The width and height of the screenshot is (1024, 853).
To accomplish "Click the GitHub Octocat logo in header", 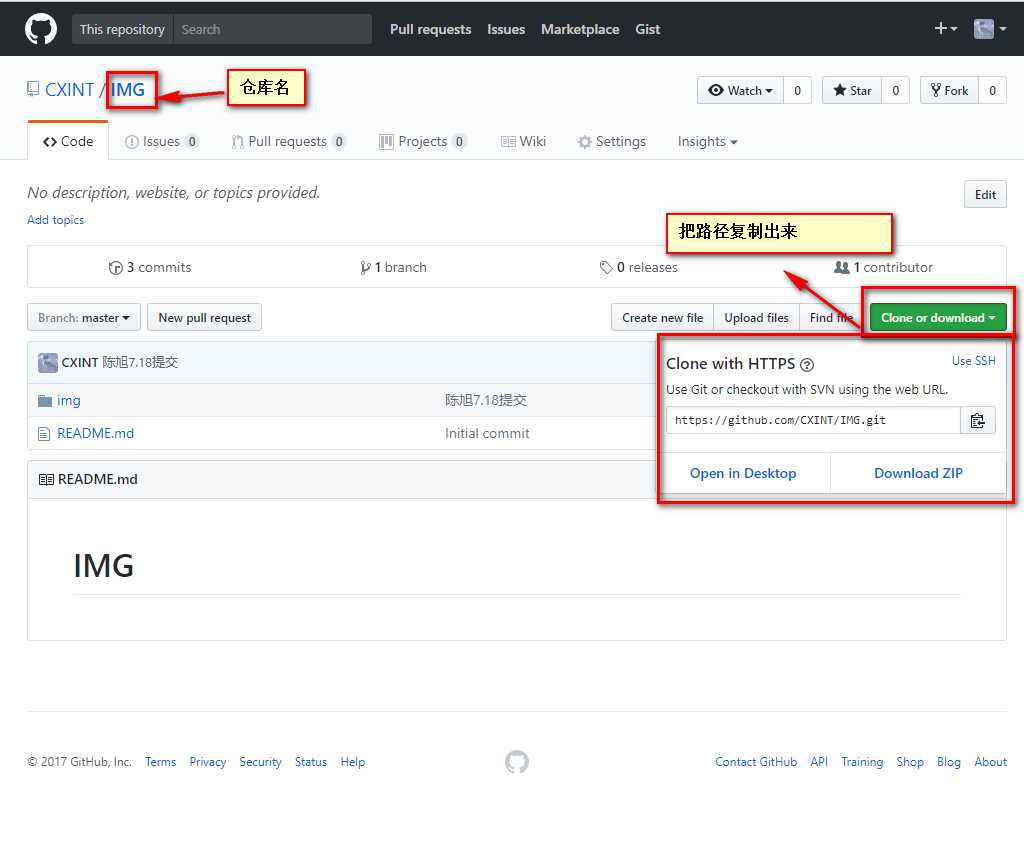I will coord(40,29).
